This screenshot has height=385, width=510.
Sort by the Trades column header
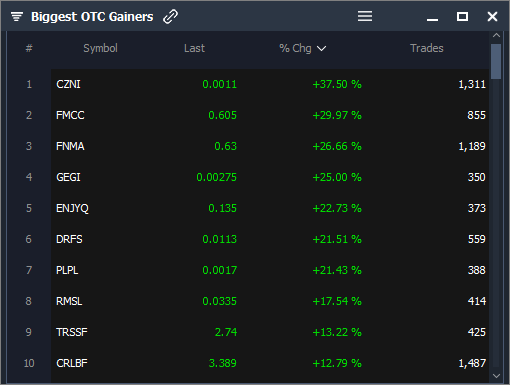(427, 48)
